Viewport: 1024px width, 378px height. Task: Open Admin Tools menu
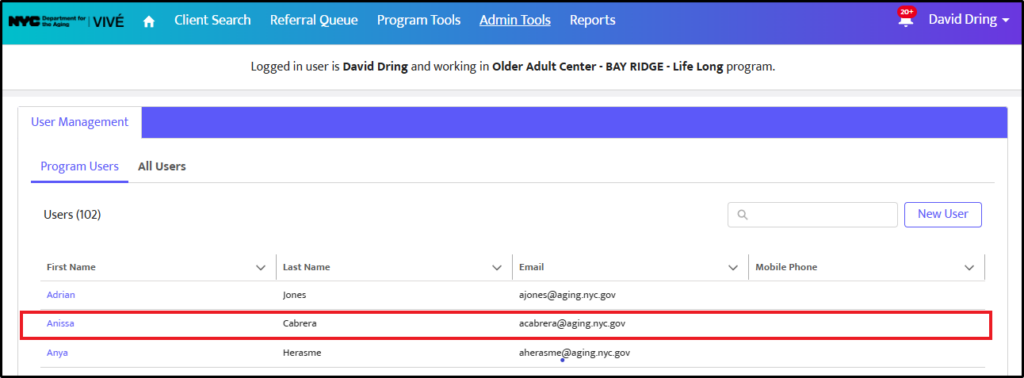(x=515, y=20)
